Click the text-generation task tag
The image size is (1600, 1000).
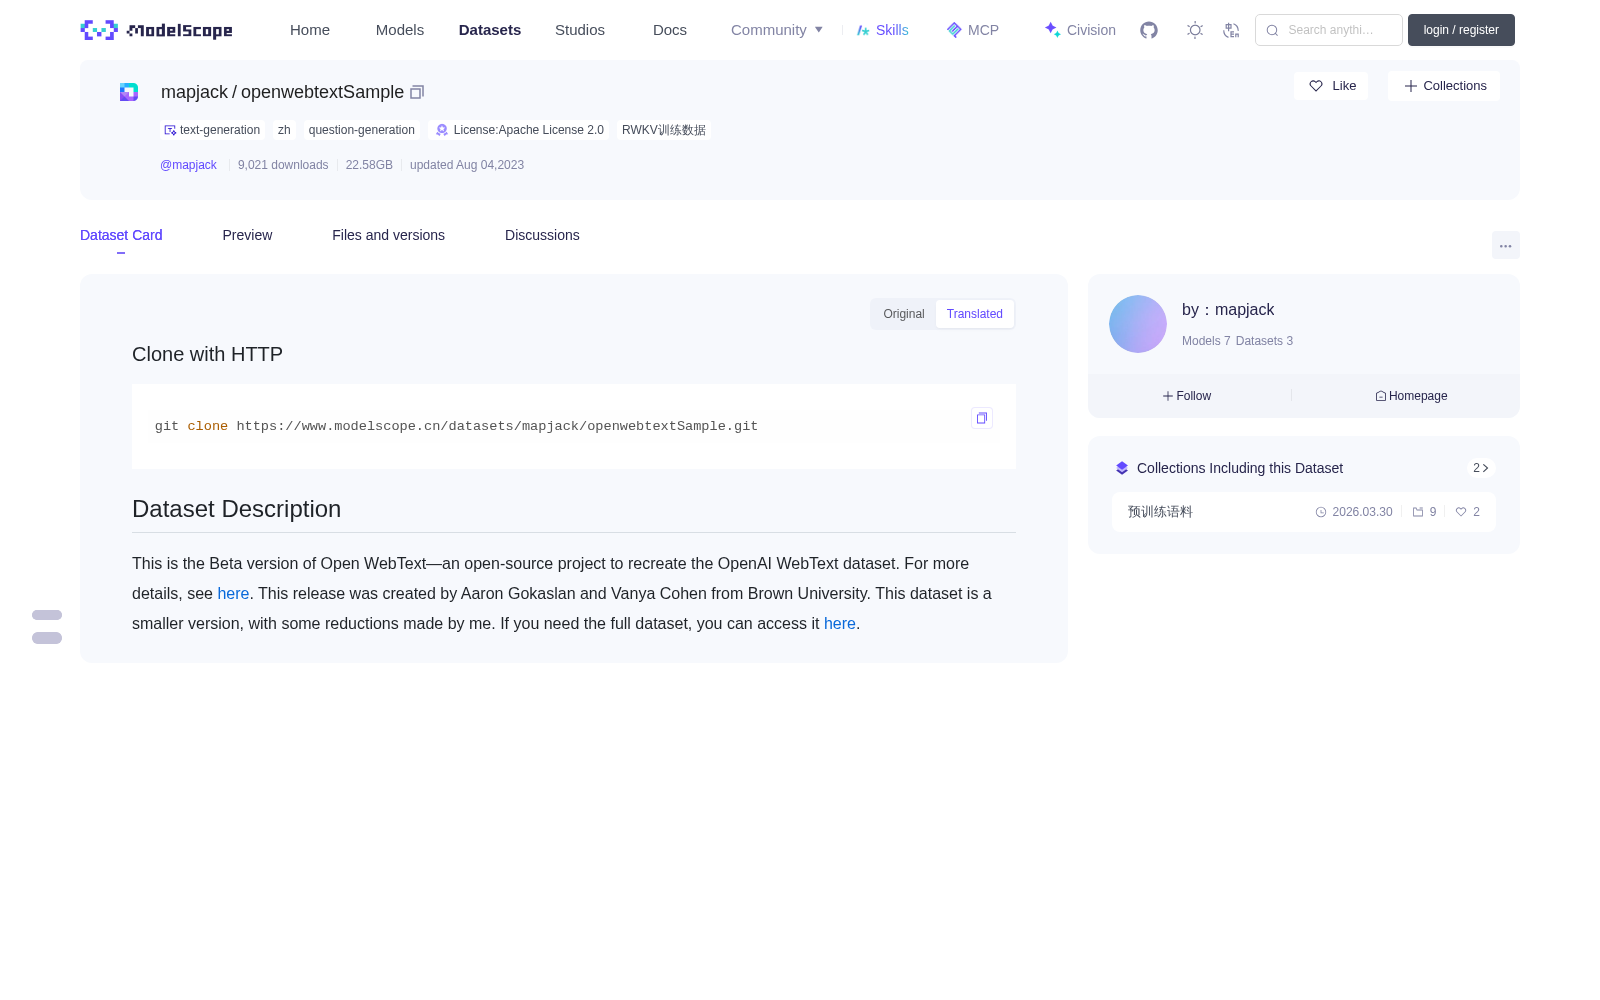point(212,130)
